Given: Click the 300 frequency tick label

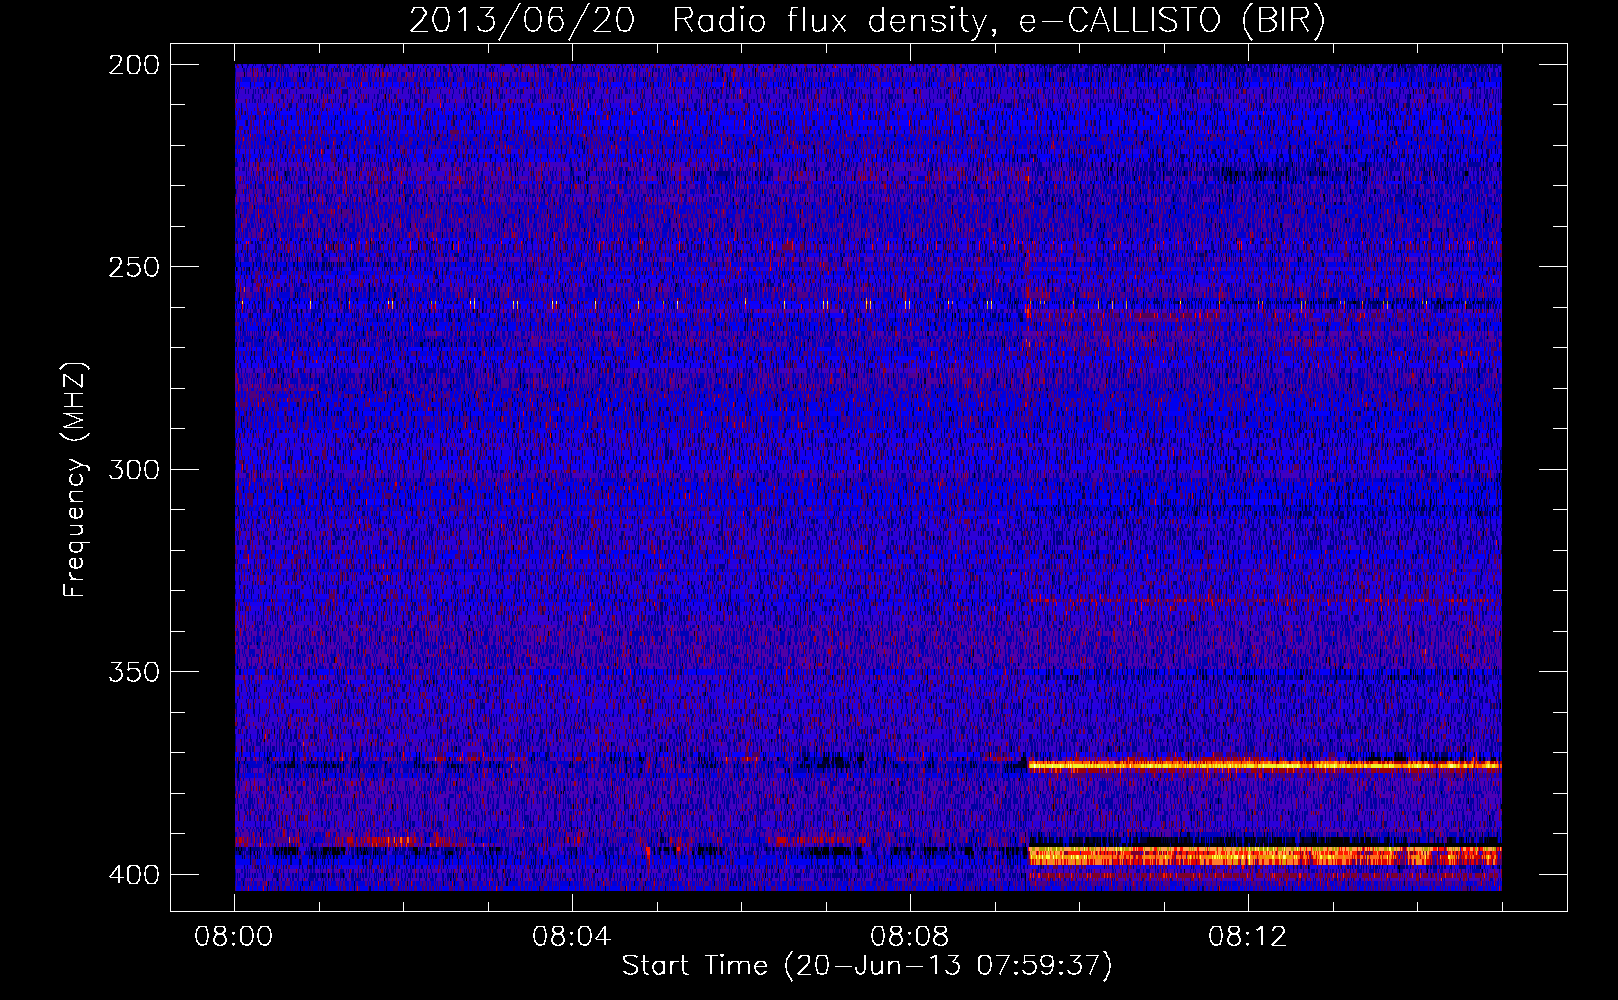Looking at the screenshot, I should [x=133, y=469].
